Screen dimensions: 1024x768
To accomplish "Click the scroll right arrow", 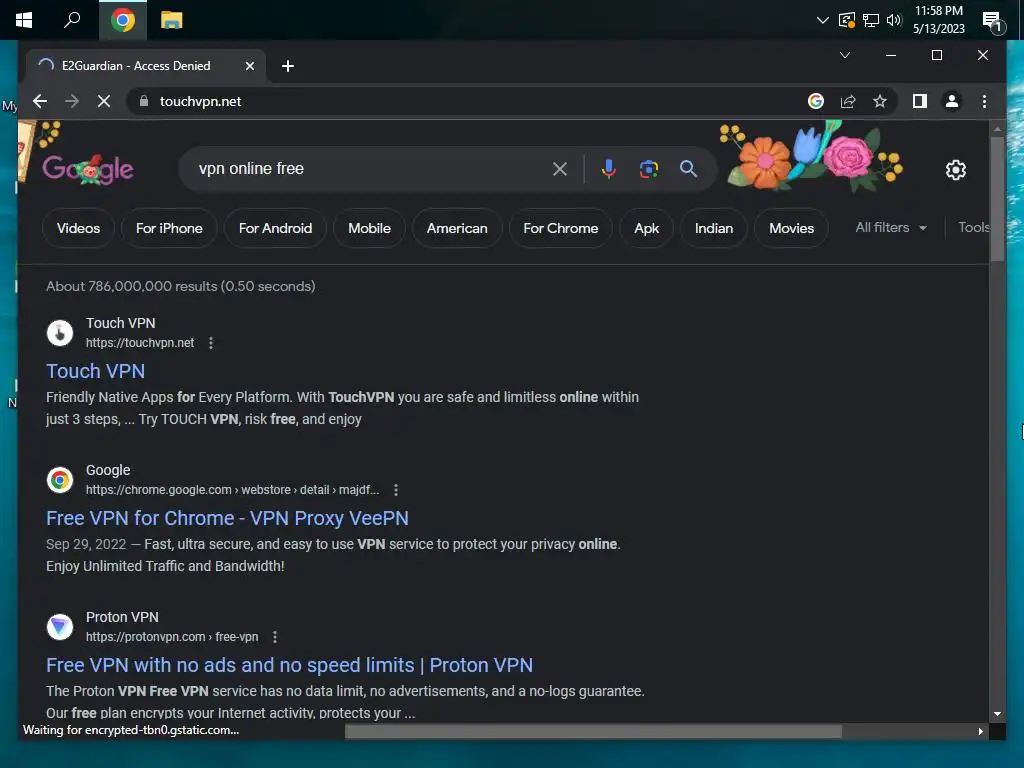I will click(x=980, y=731).
